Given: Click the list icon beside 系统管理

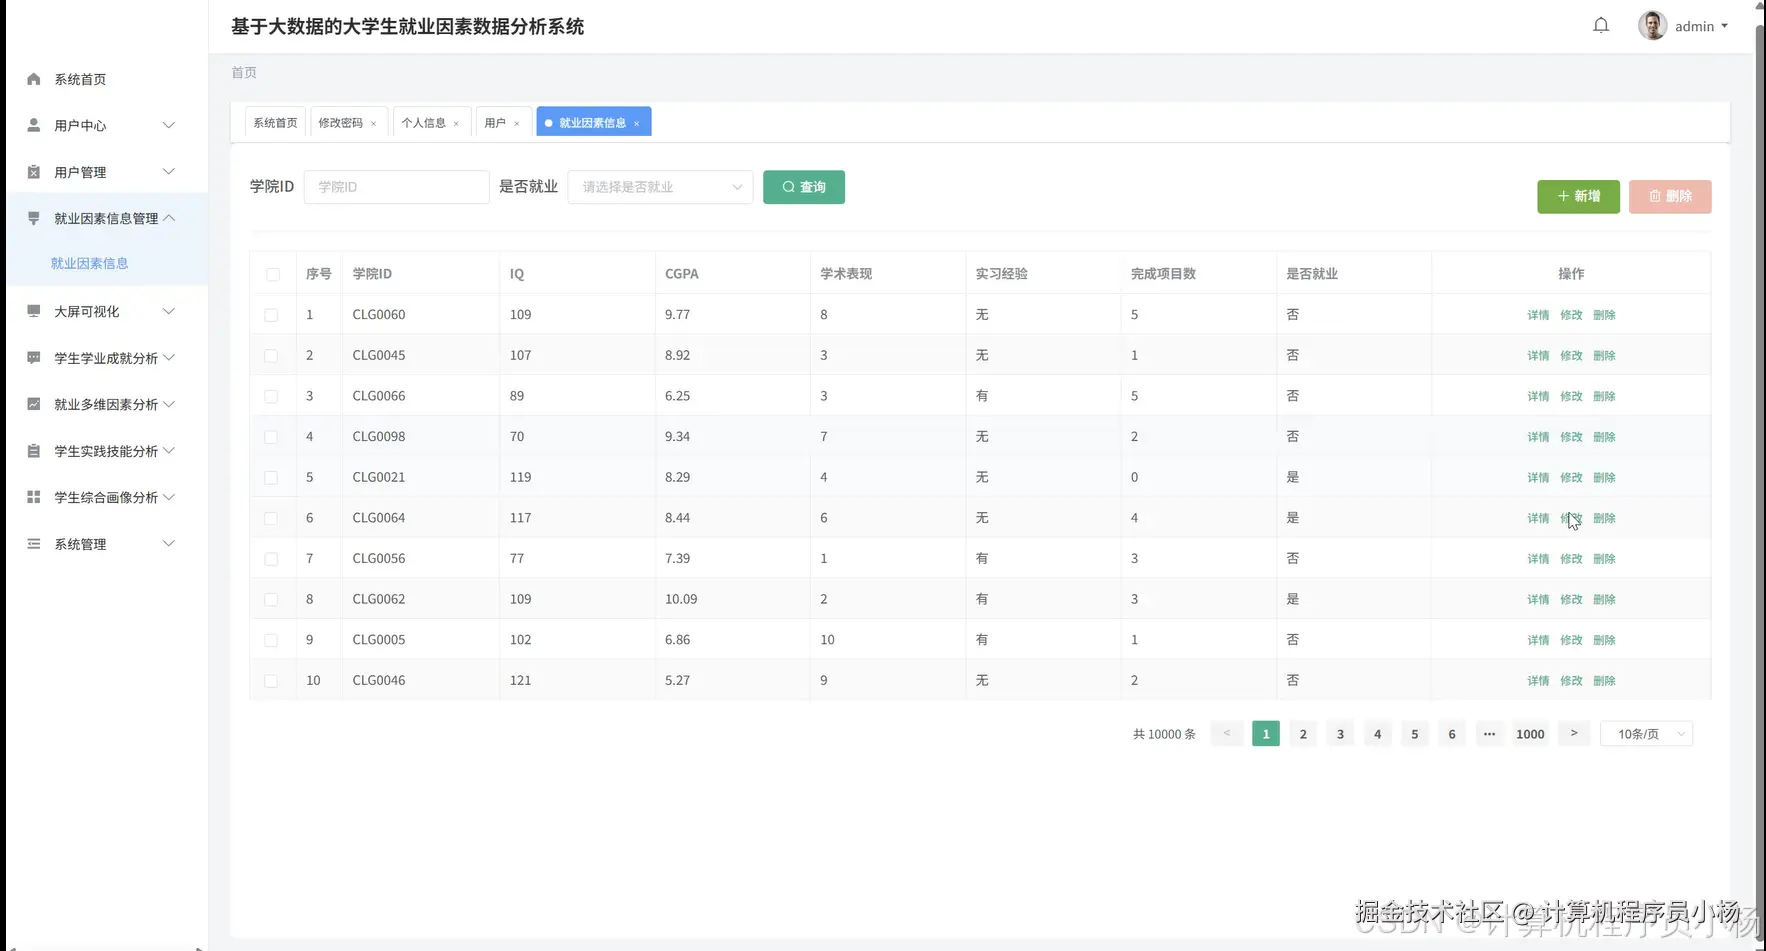Looking at the screenshot, I should 34,544.
